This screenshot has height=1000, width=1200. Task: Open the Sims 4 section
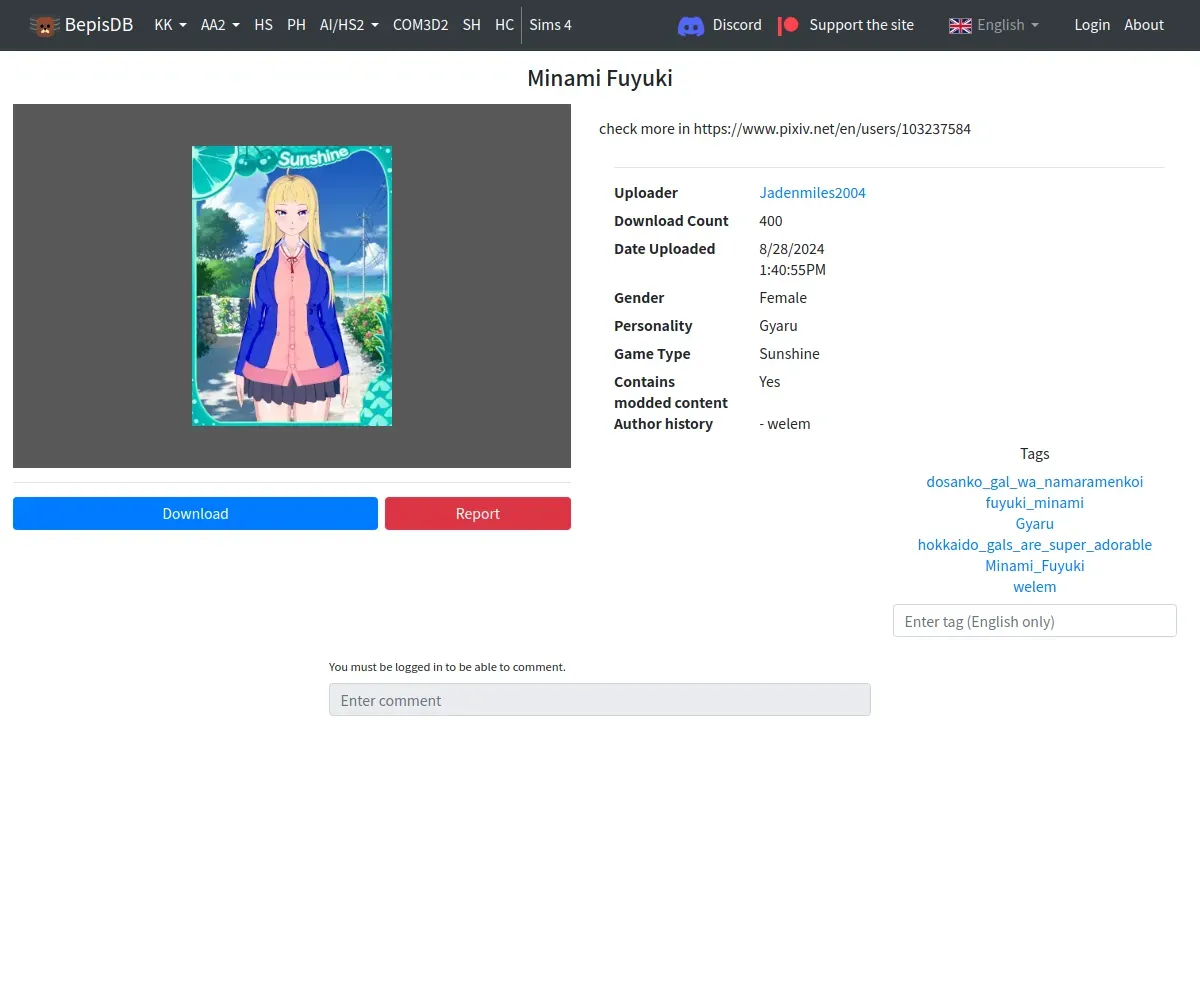point(551,25)
